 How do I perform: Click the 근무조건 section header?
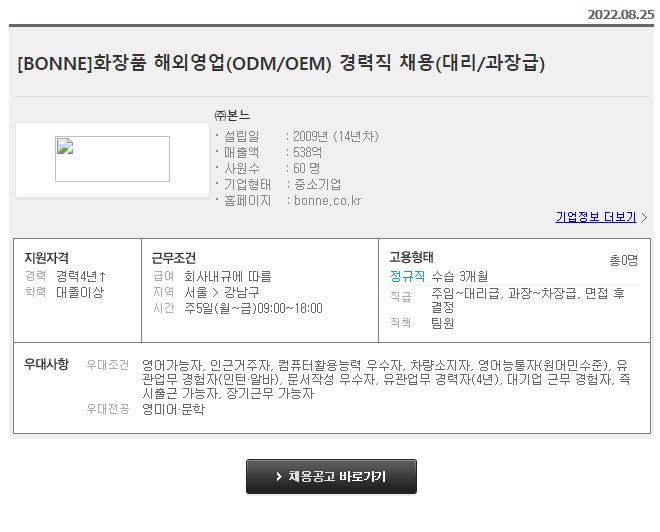point(173,258)
